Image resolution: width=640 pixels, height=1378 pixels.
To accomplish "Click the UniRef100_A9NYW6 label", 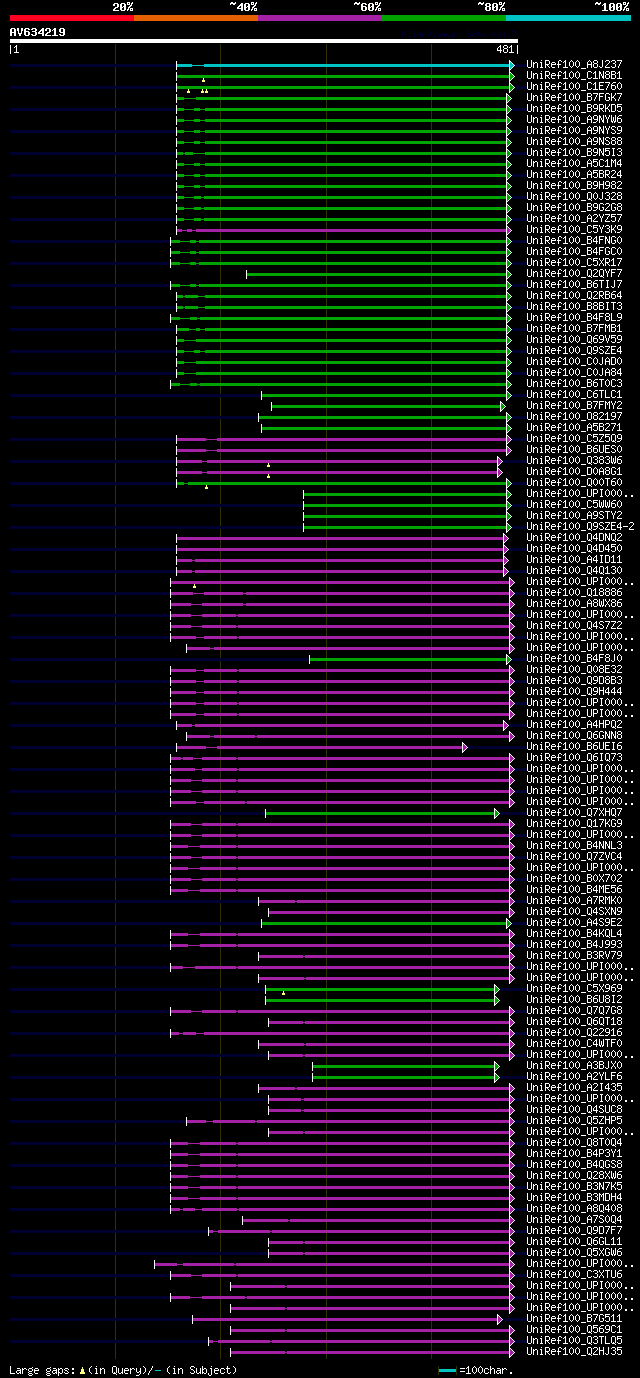I will (574, 119).
